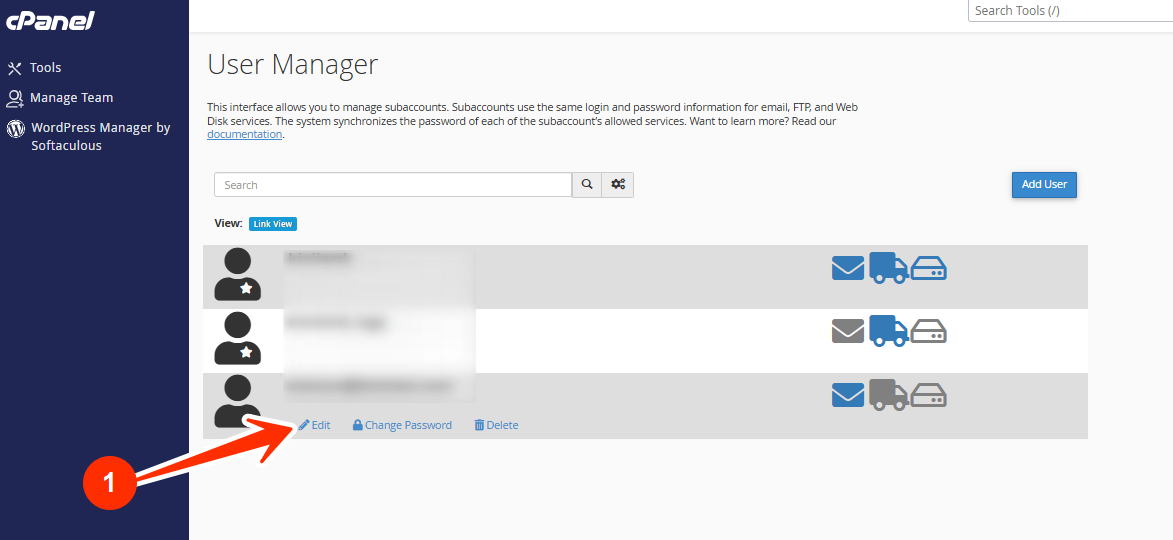
Task: Click the User Manager heading
Action: tap(293, 64)
